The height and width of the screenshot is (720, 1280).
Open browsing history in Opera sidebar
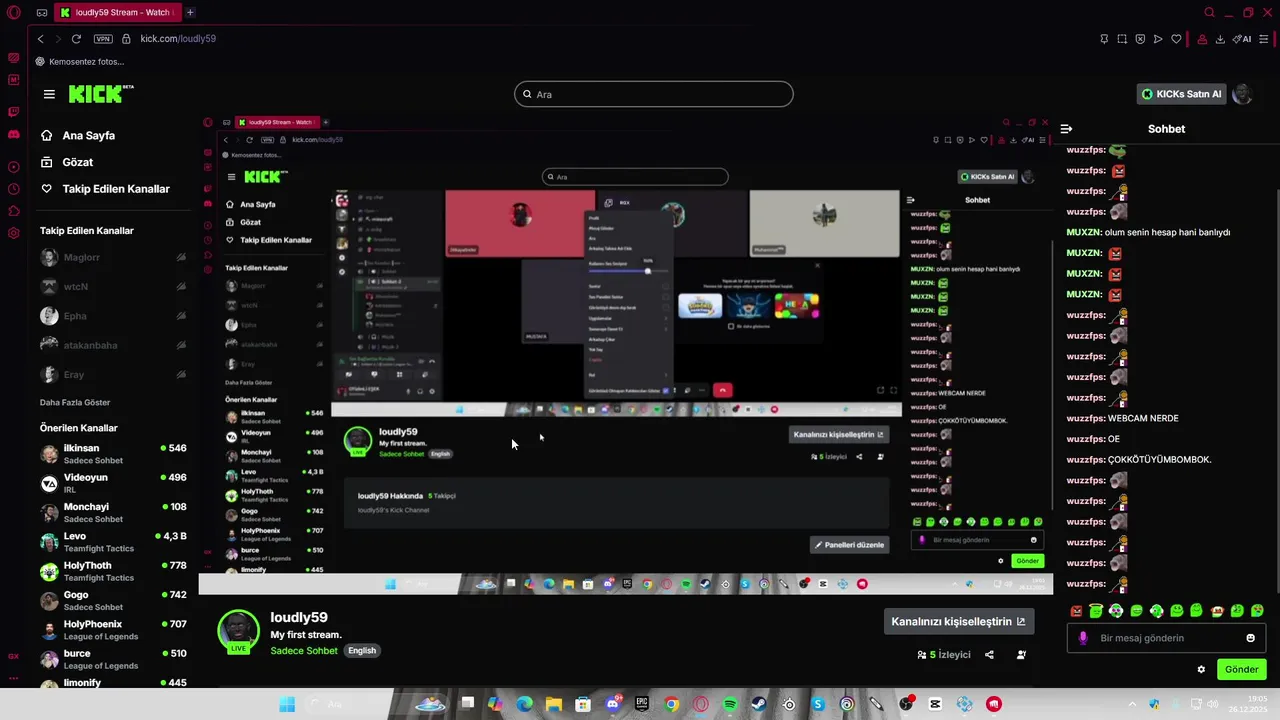click(x=14, y=189)
